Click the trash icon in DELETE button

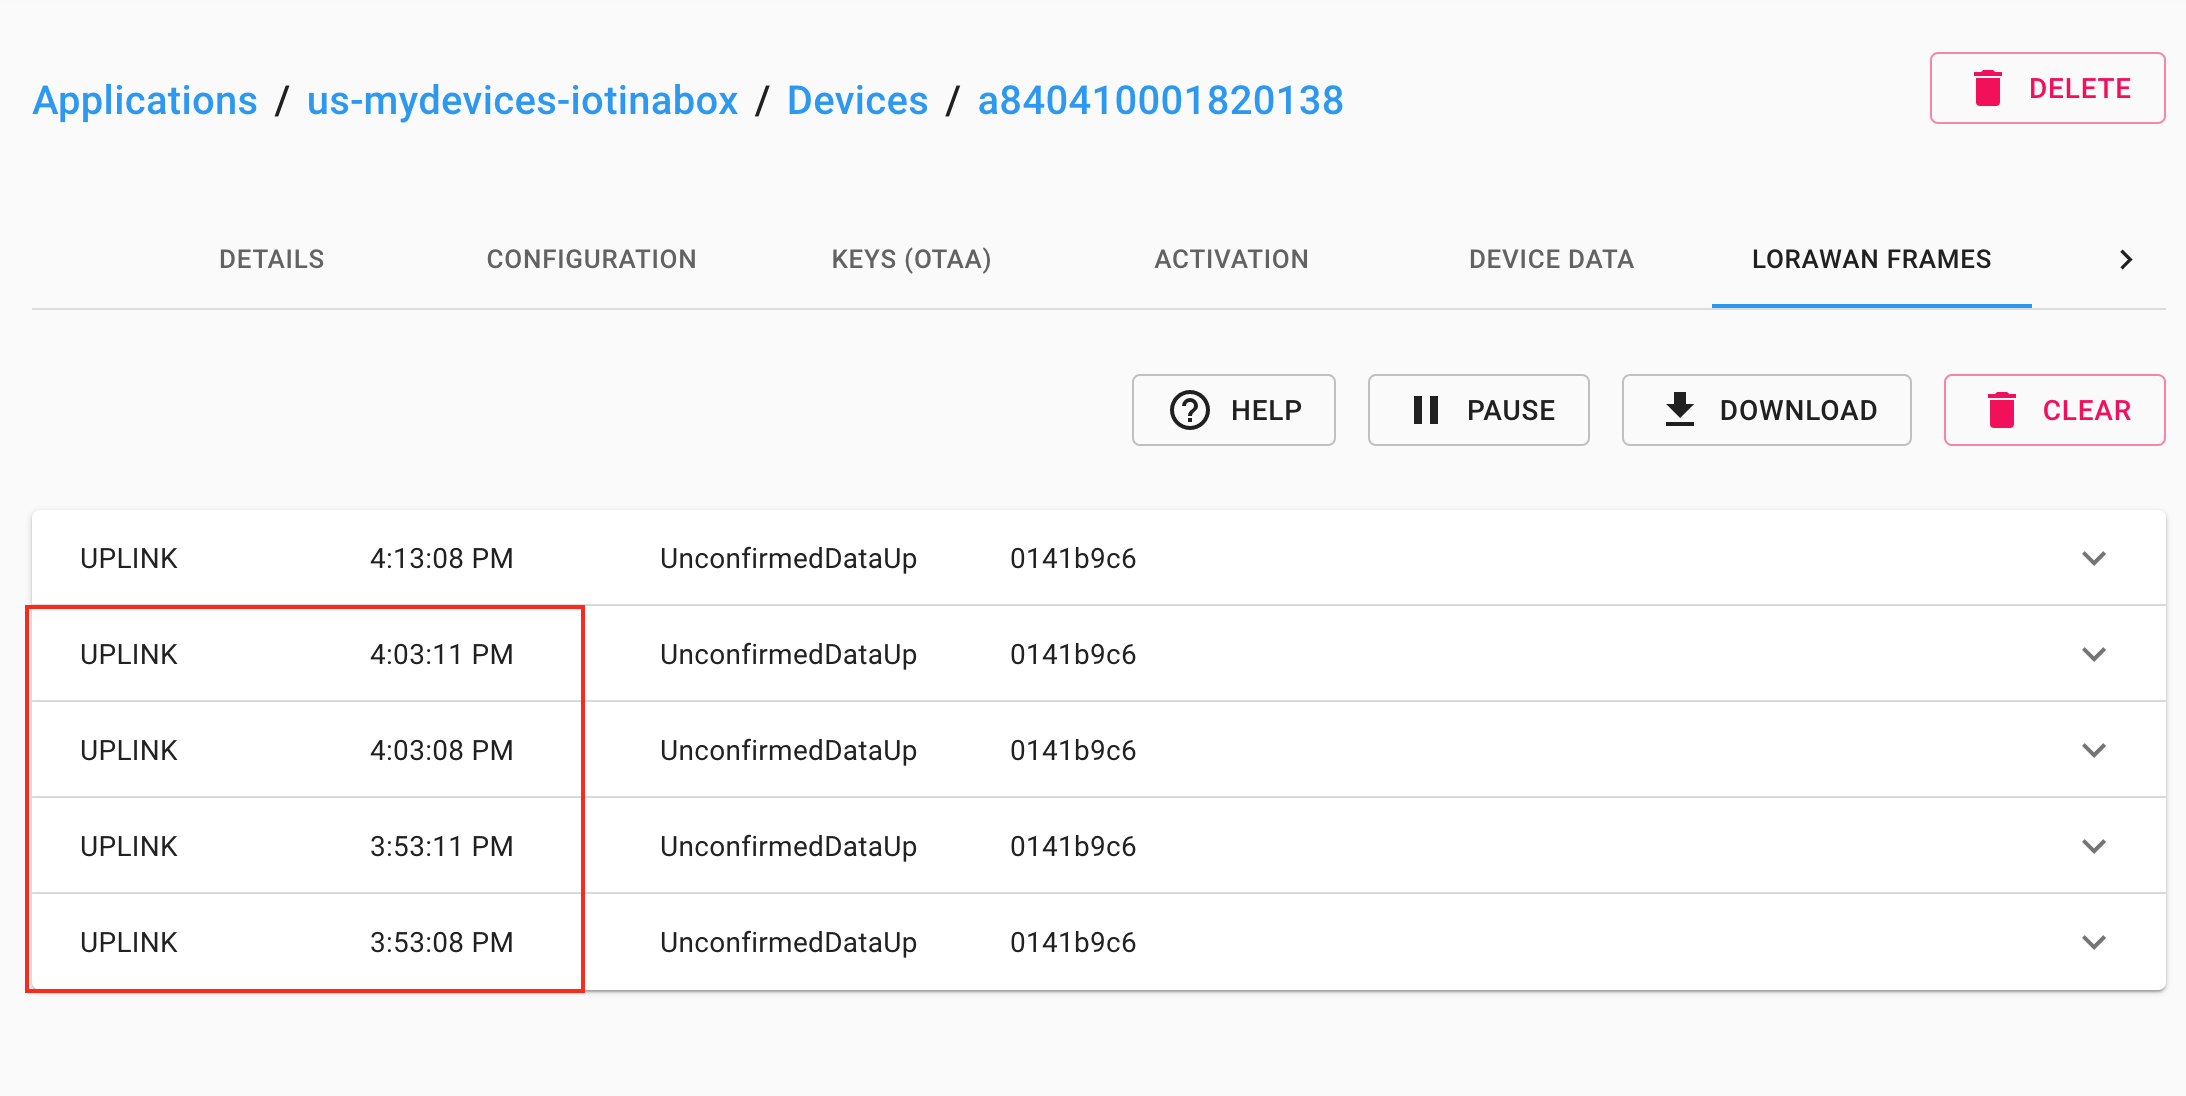coord(1988,88)
